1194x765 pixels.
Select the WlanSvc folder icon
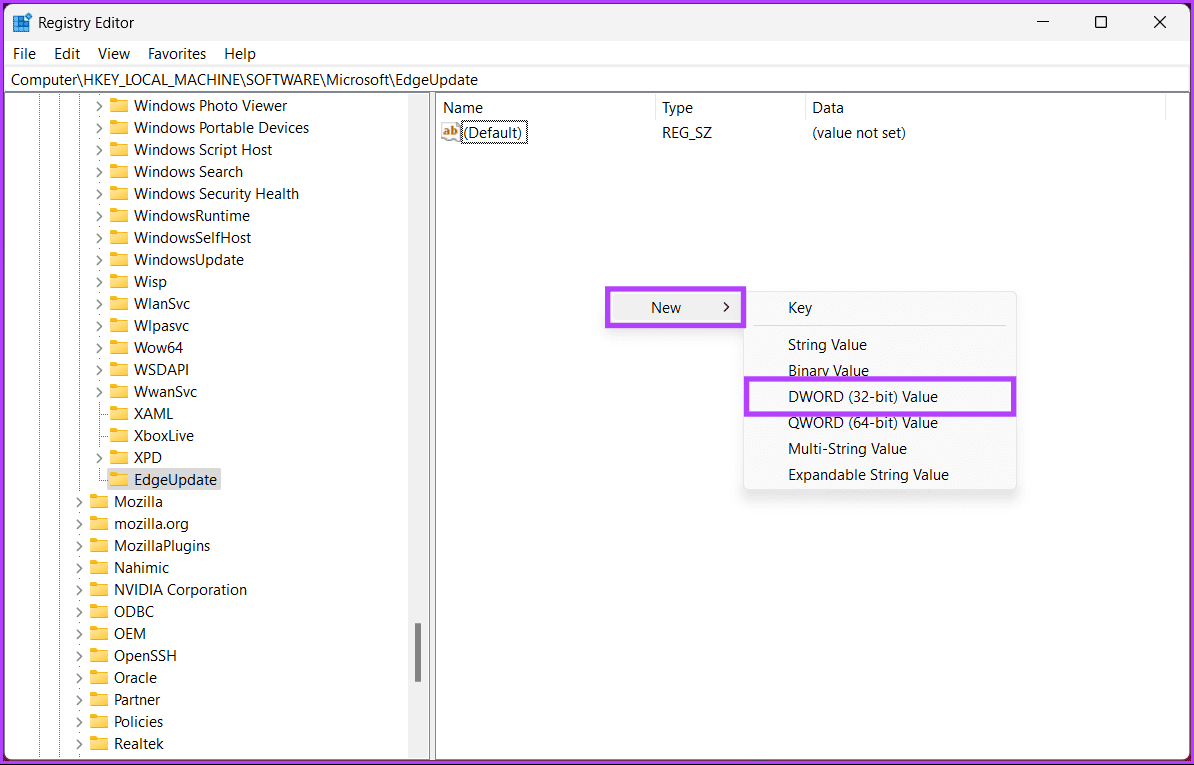119,304
